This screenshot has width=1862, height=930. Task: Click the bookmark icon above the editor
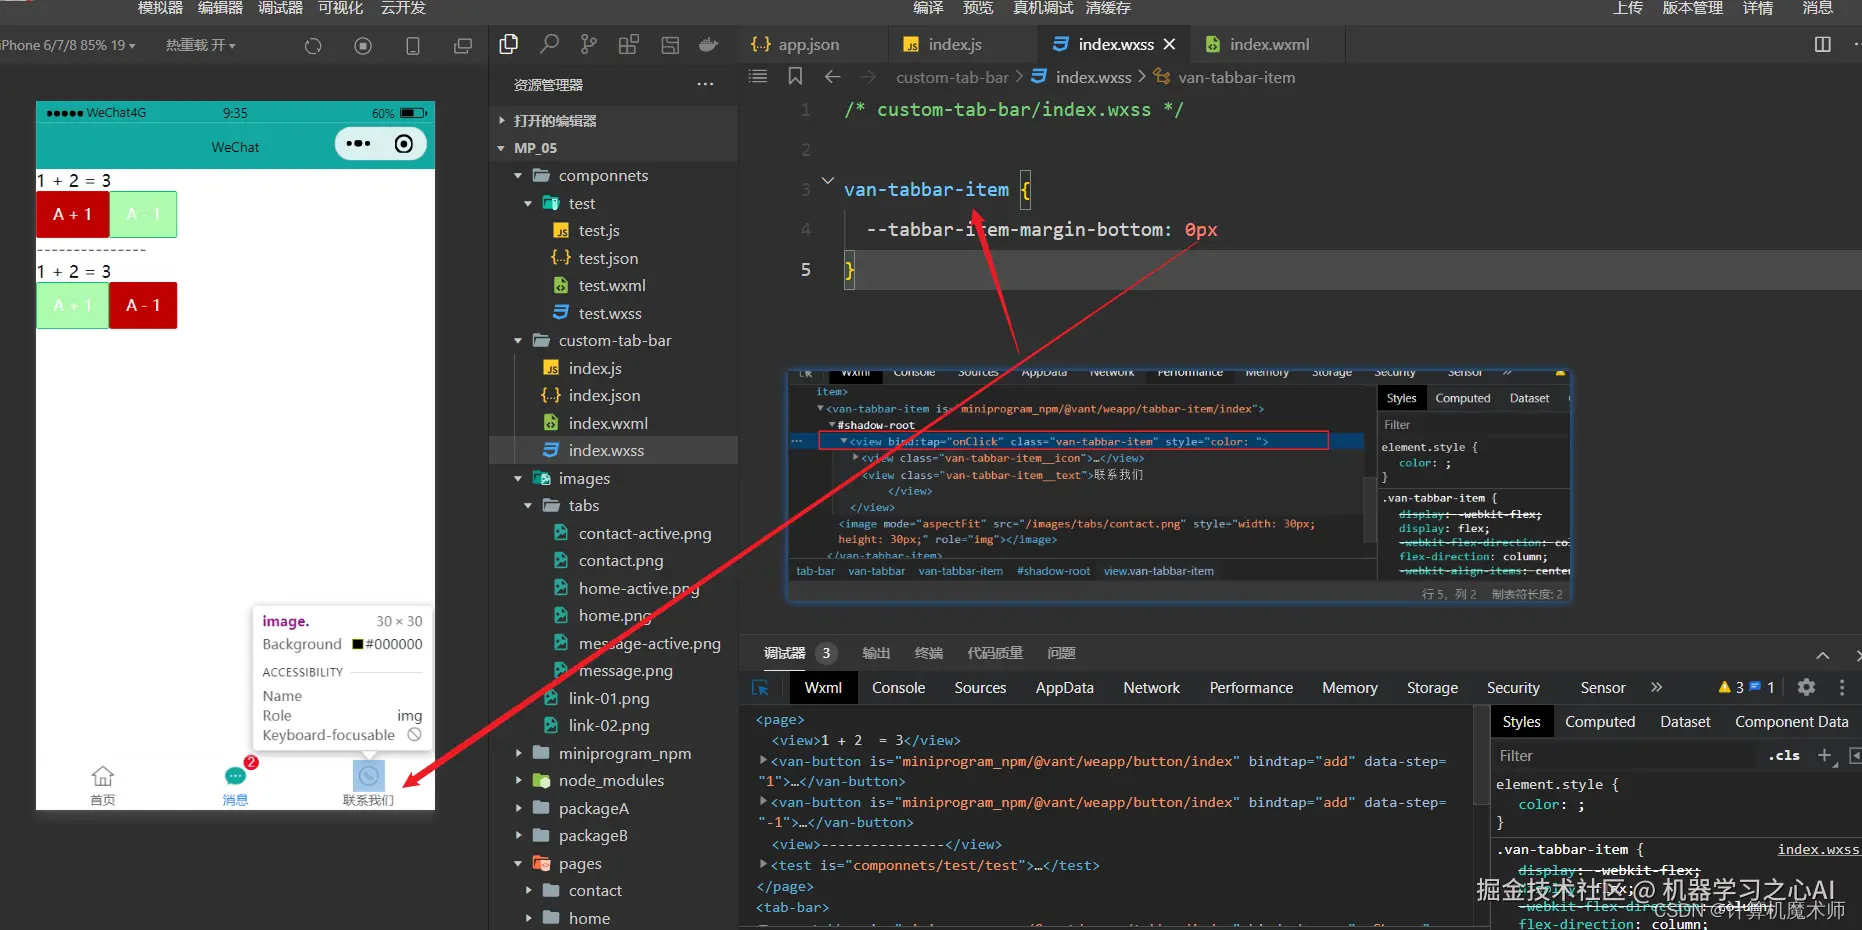coord(795,77)
